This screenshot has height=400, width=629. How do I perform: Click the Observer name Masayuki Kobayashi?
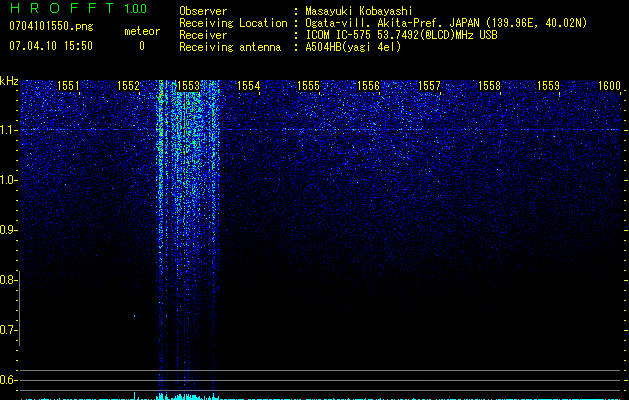359,11
